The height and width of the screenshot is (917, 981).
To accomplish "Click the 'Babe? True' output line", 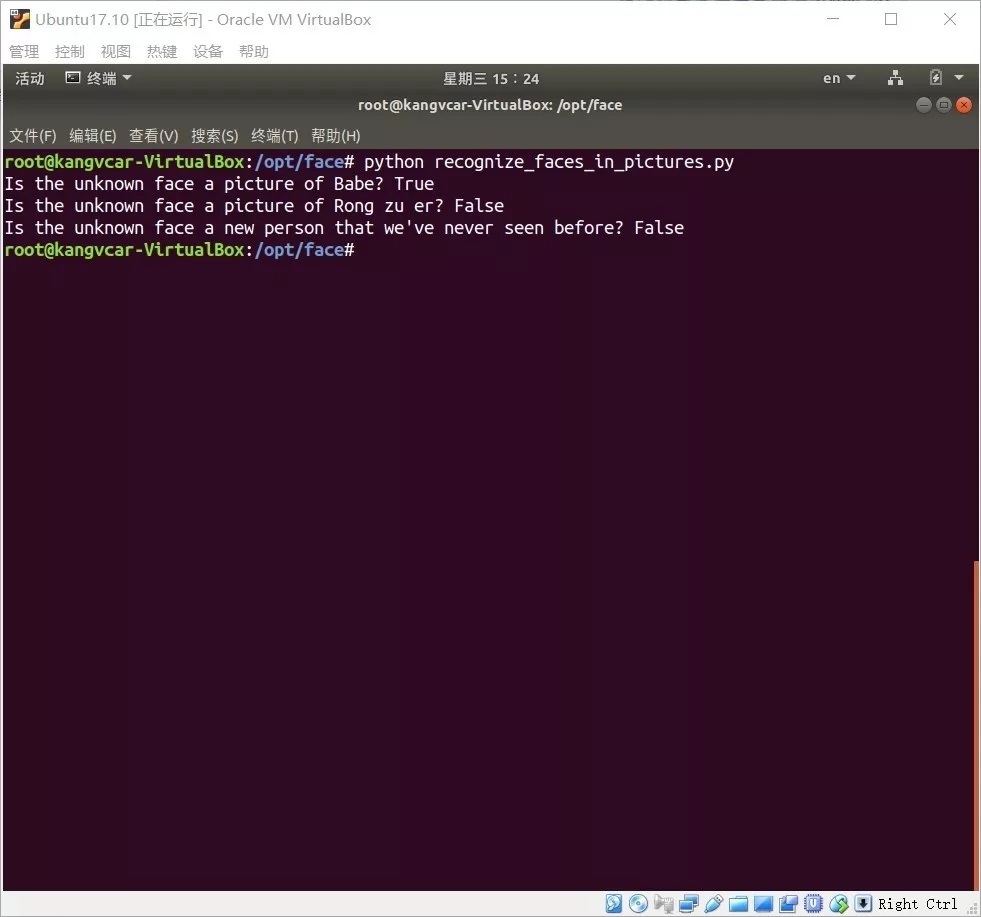I will (x=219, y=184).
